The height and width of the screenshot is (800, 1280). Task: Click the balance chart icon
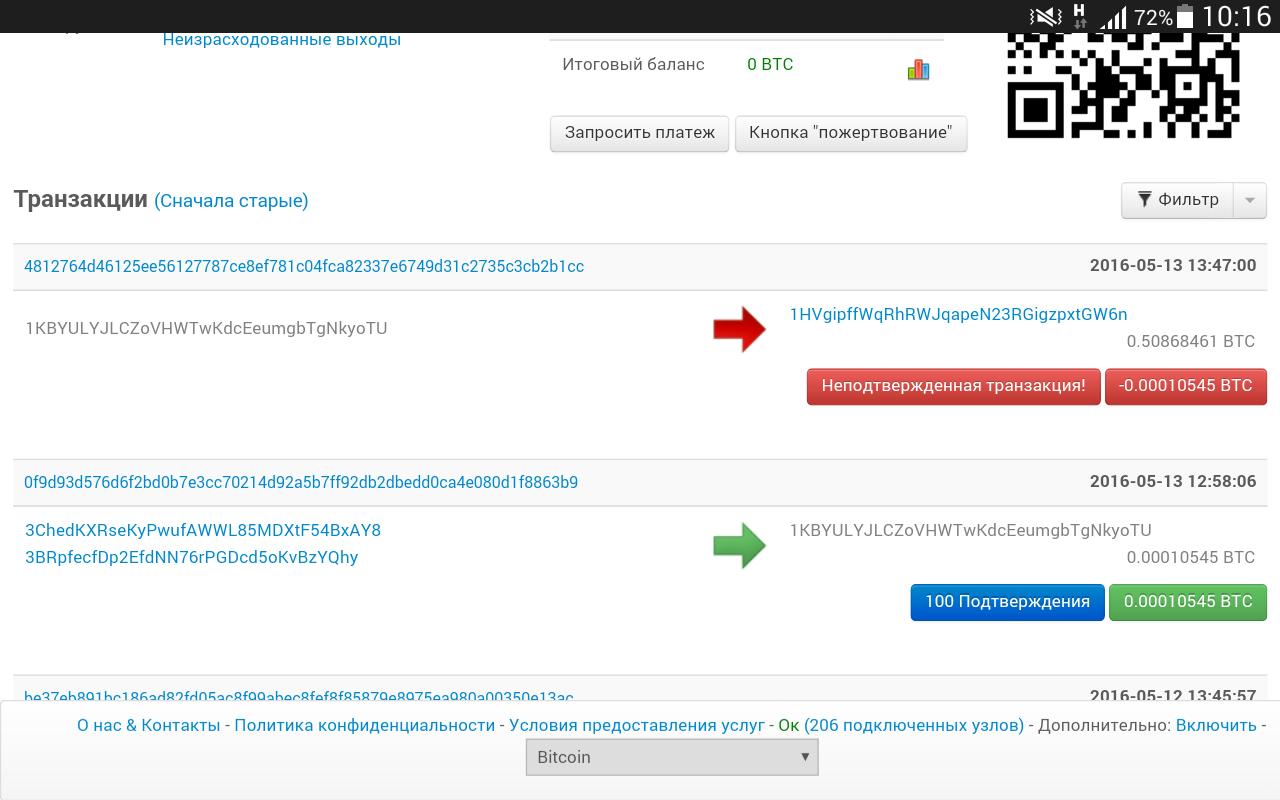(x=918, y=70)
